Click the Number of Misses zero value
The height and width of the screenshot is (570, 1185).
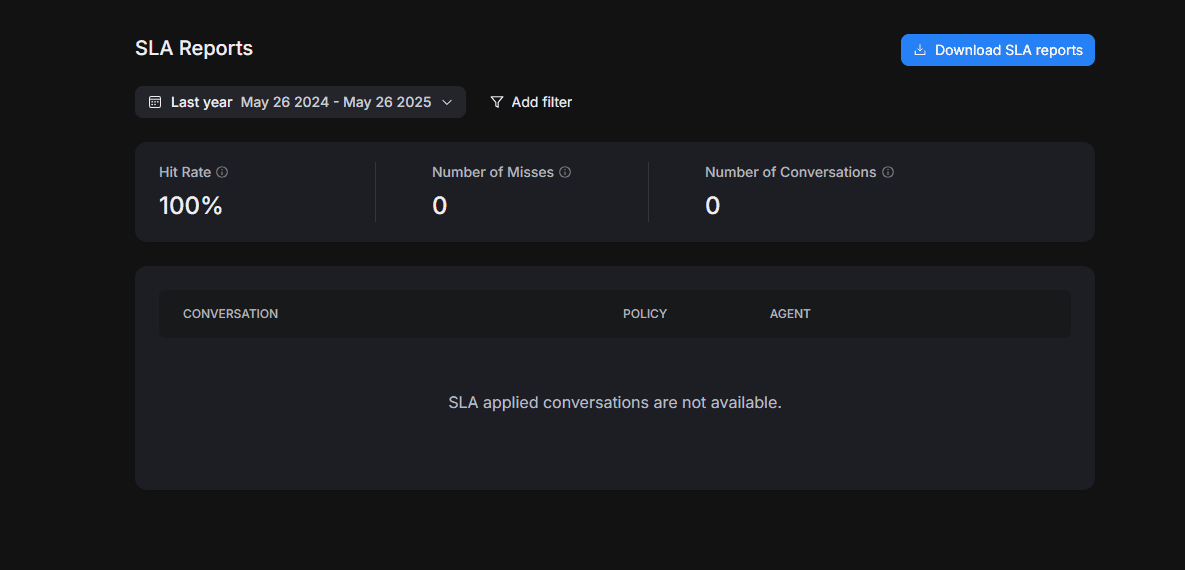click(x=440, y=206)
